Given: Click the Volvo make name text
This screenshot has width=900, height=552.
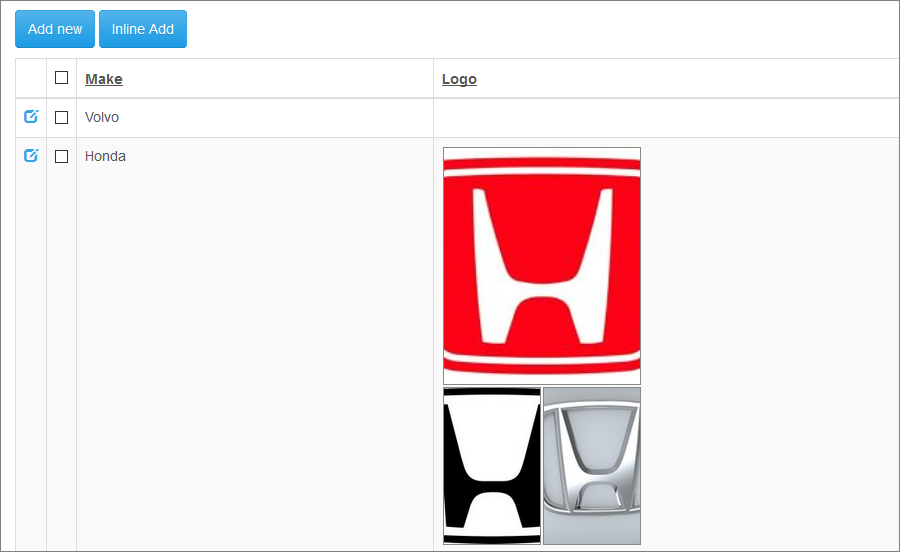Looking at the screenshot, I should point(102,117).
